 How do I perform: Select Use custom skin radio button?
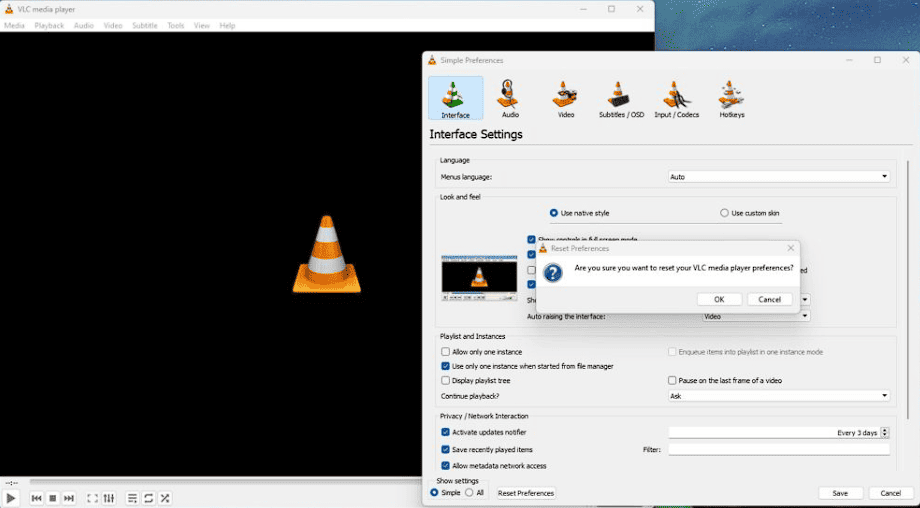tap(724, 213)
